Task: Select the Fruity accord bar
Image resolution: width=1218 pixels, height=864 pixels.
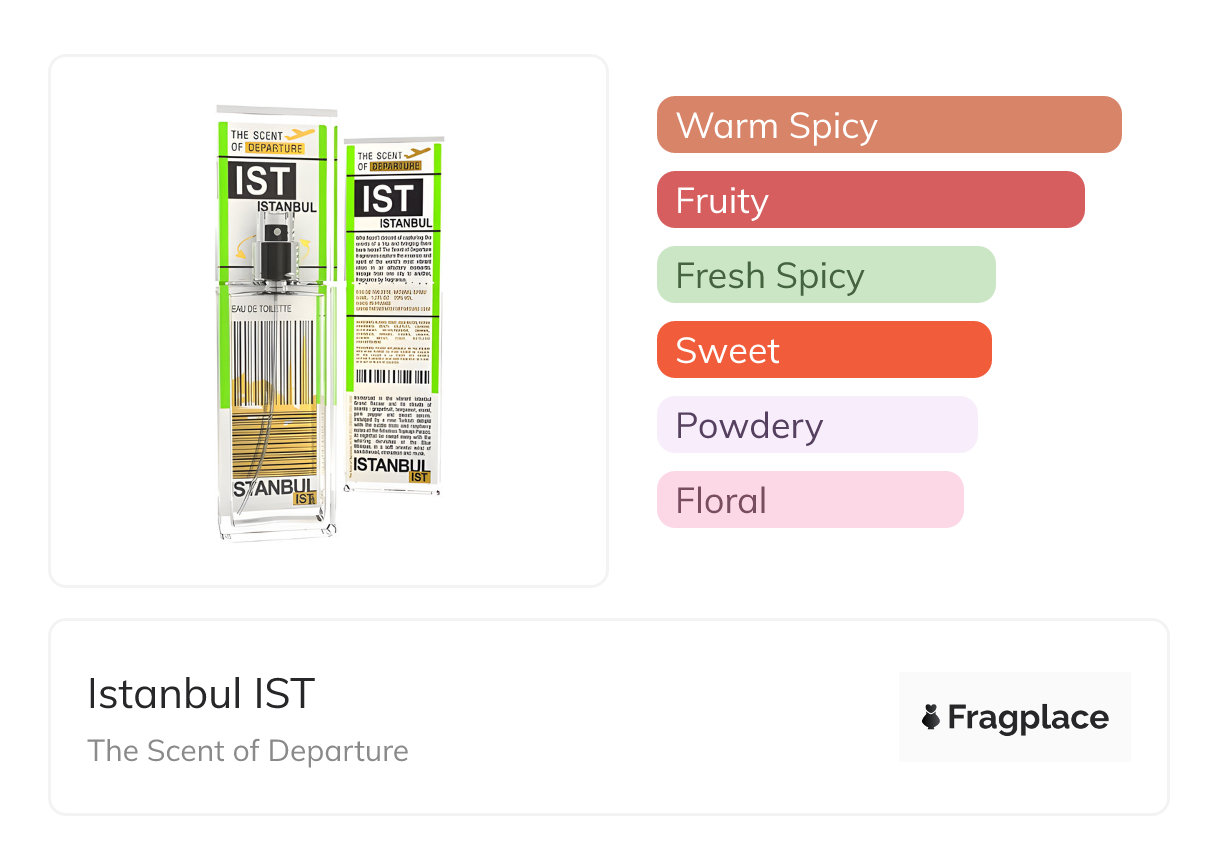Action: (x=870, y=200)
